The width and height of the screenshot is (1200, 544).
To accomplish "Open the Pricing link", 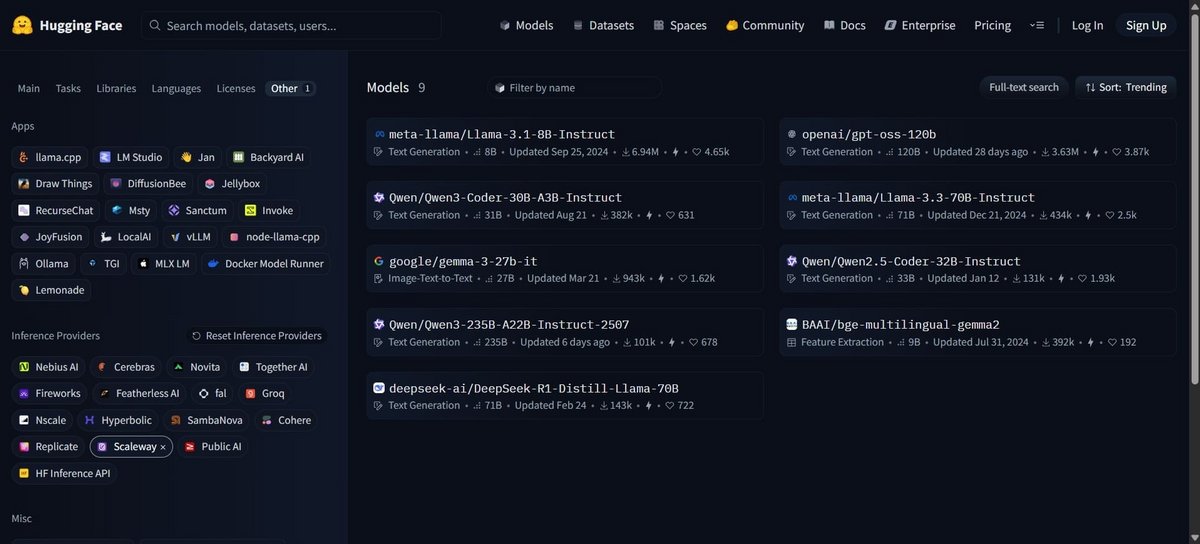I will pyautogui.click(x=992, y=25).
